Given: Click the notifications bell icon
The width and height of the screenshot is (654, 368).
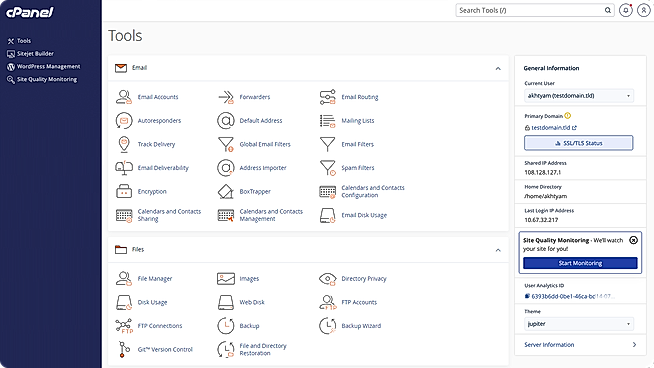Looking at the screenshot, I should pyautogui.click(x=625, y=10).
